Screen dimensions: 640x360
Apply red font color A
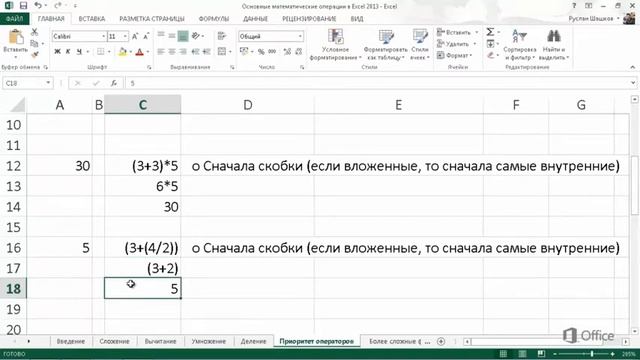point(140,51)
